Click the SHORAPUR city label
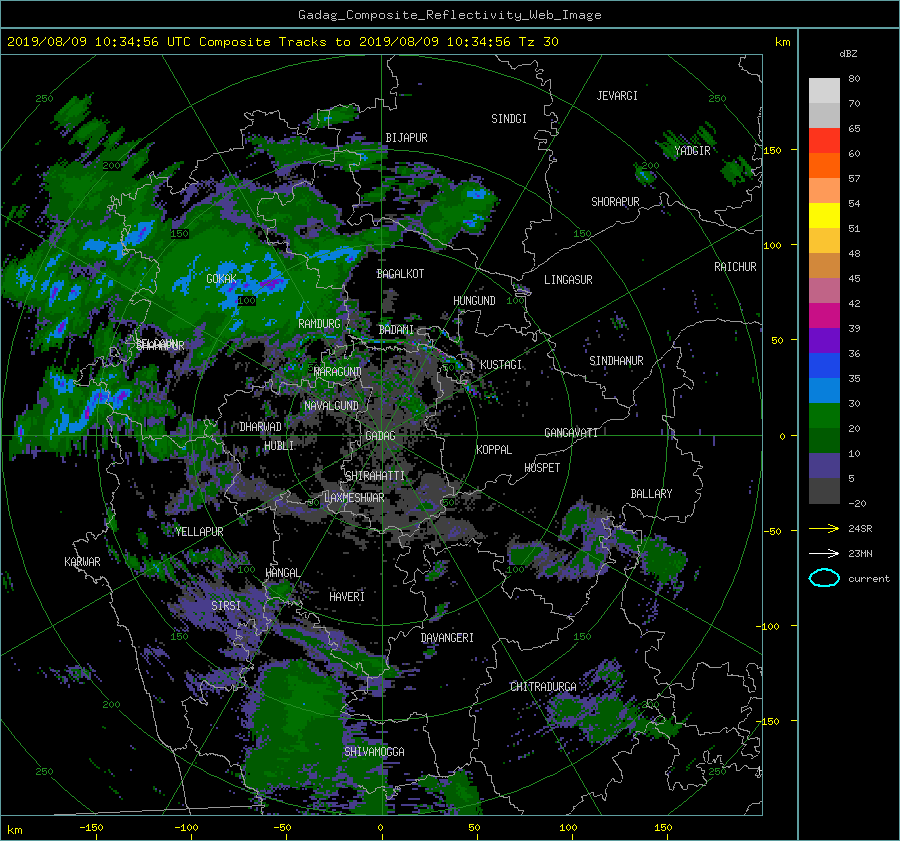The image size is (900, 841). pyautogui.click(x=615, y=202)
